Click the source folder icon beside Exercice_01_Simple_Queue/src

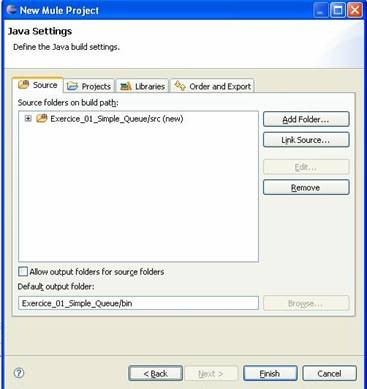coord(42,118)
